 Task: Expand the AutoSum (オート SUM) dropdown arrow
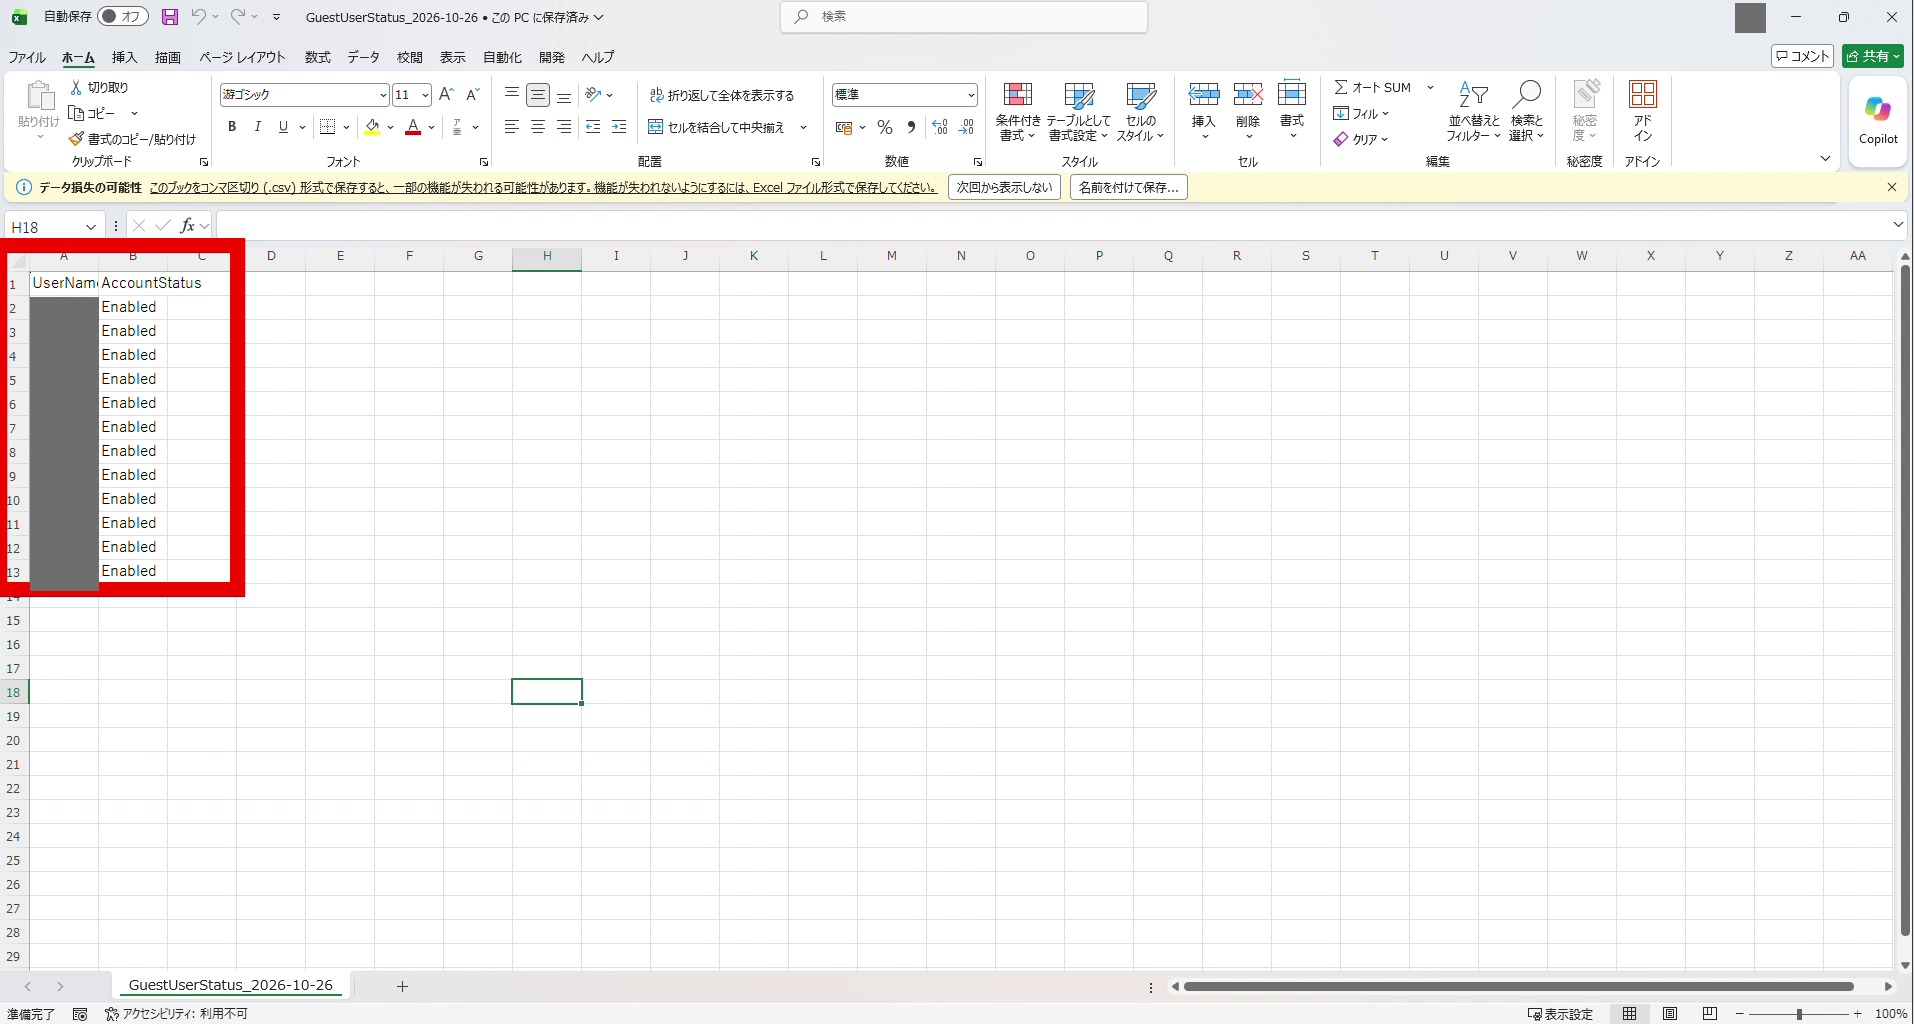(1430, 88)
